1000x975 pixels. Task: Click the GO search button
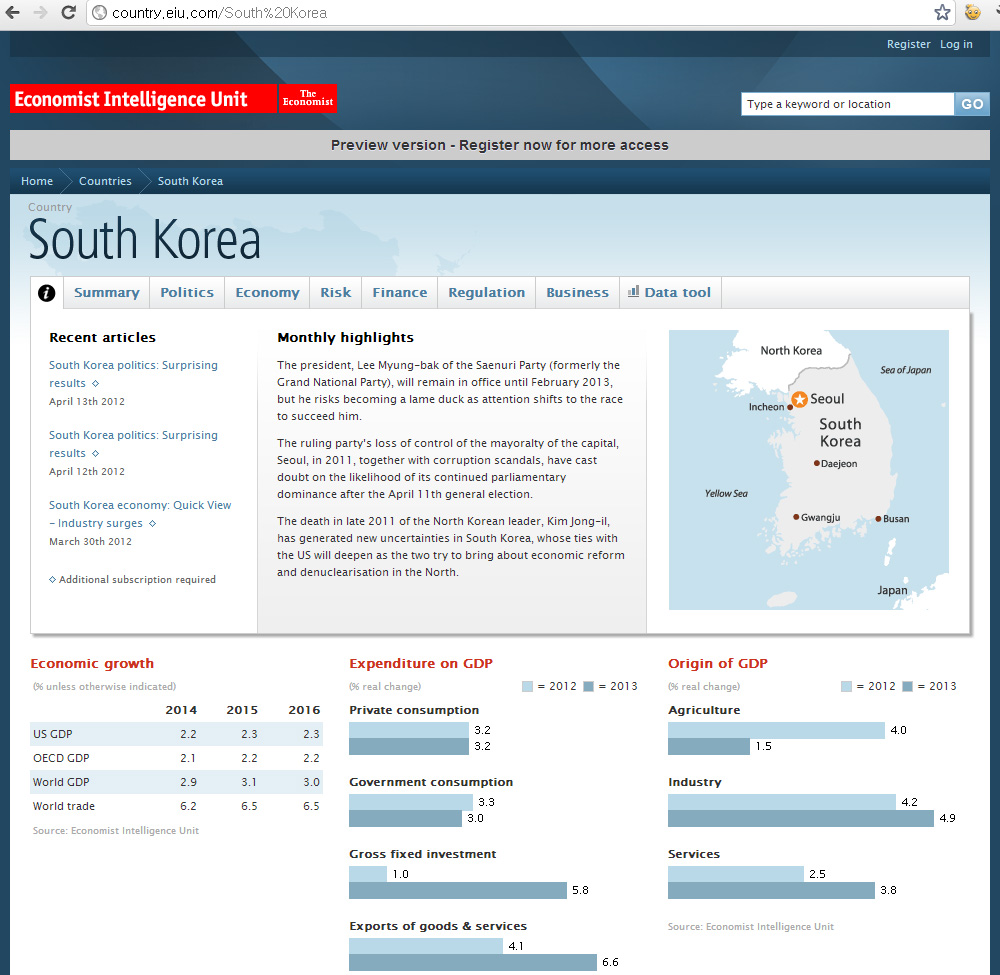click(972, 104)
